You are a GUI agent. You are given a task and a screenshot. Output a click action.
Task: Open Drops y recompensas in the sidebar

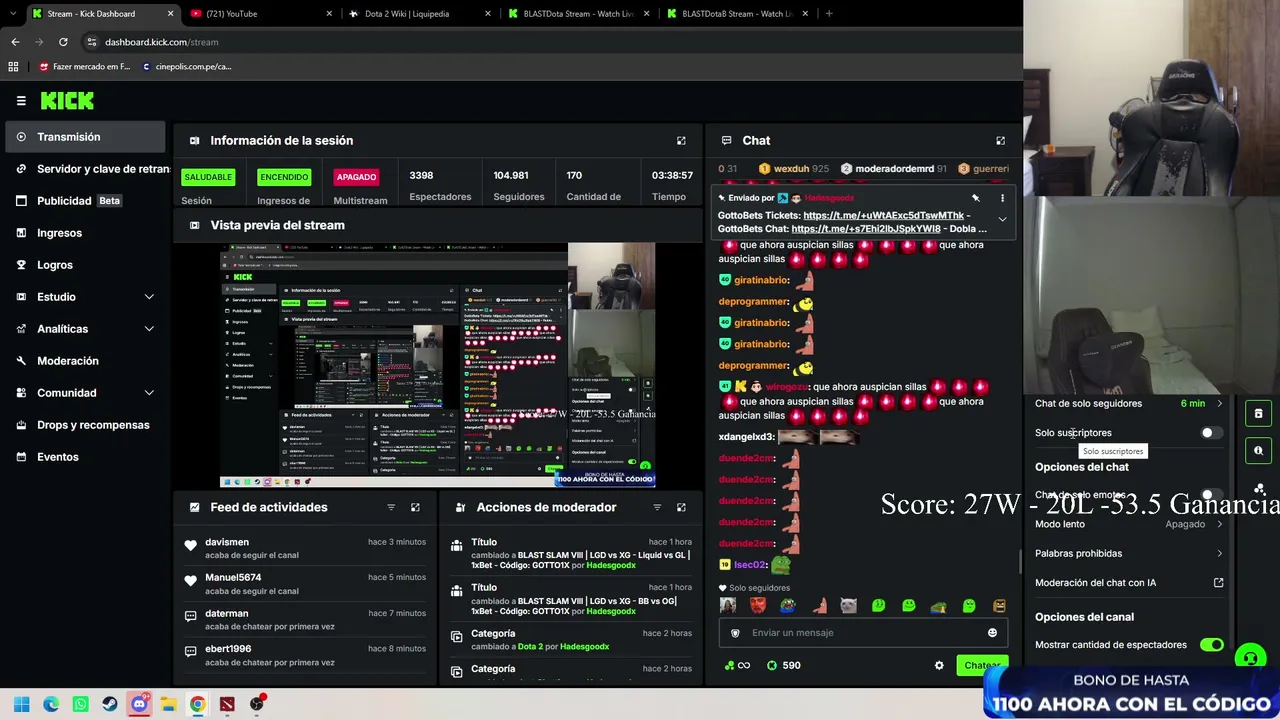(x=85, y=425)
